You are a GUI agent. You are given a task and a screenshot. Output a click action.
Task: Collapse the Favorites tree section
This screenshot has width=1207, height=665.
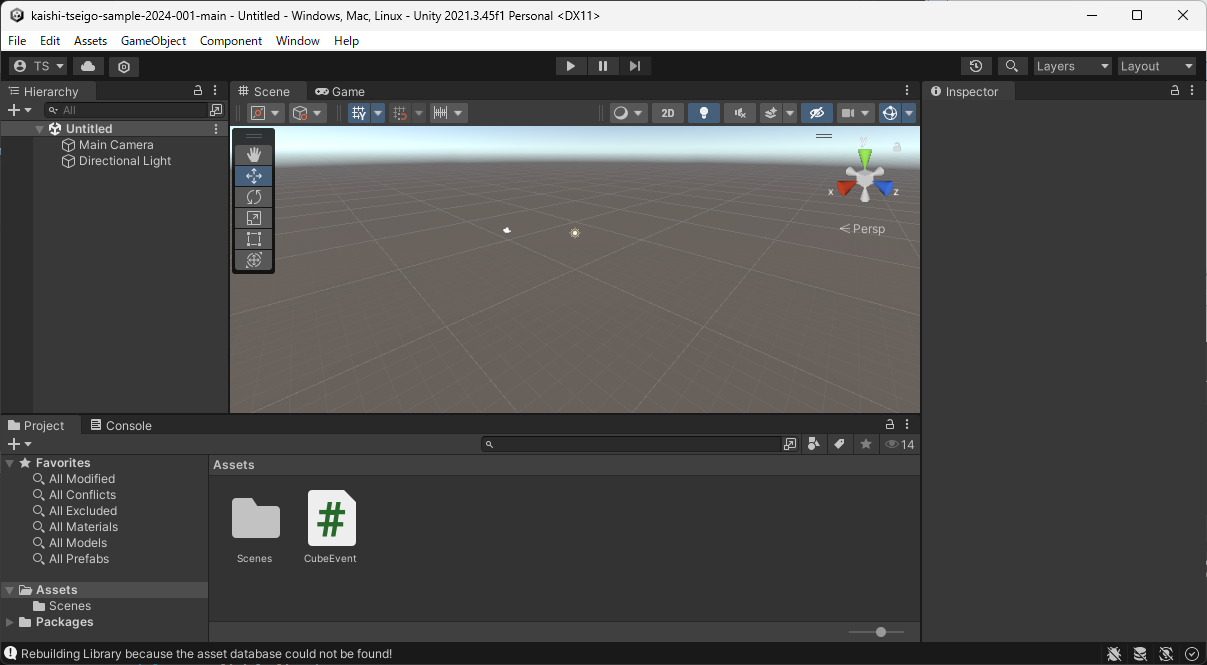10,463
